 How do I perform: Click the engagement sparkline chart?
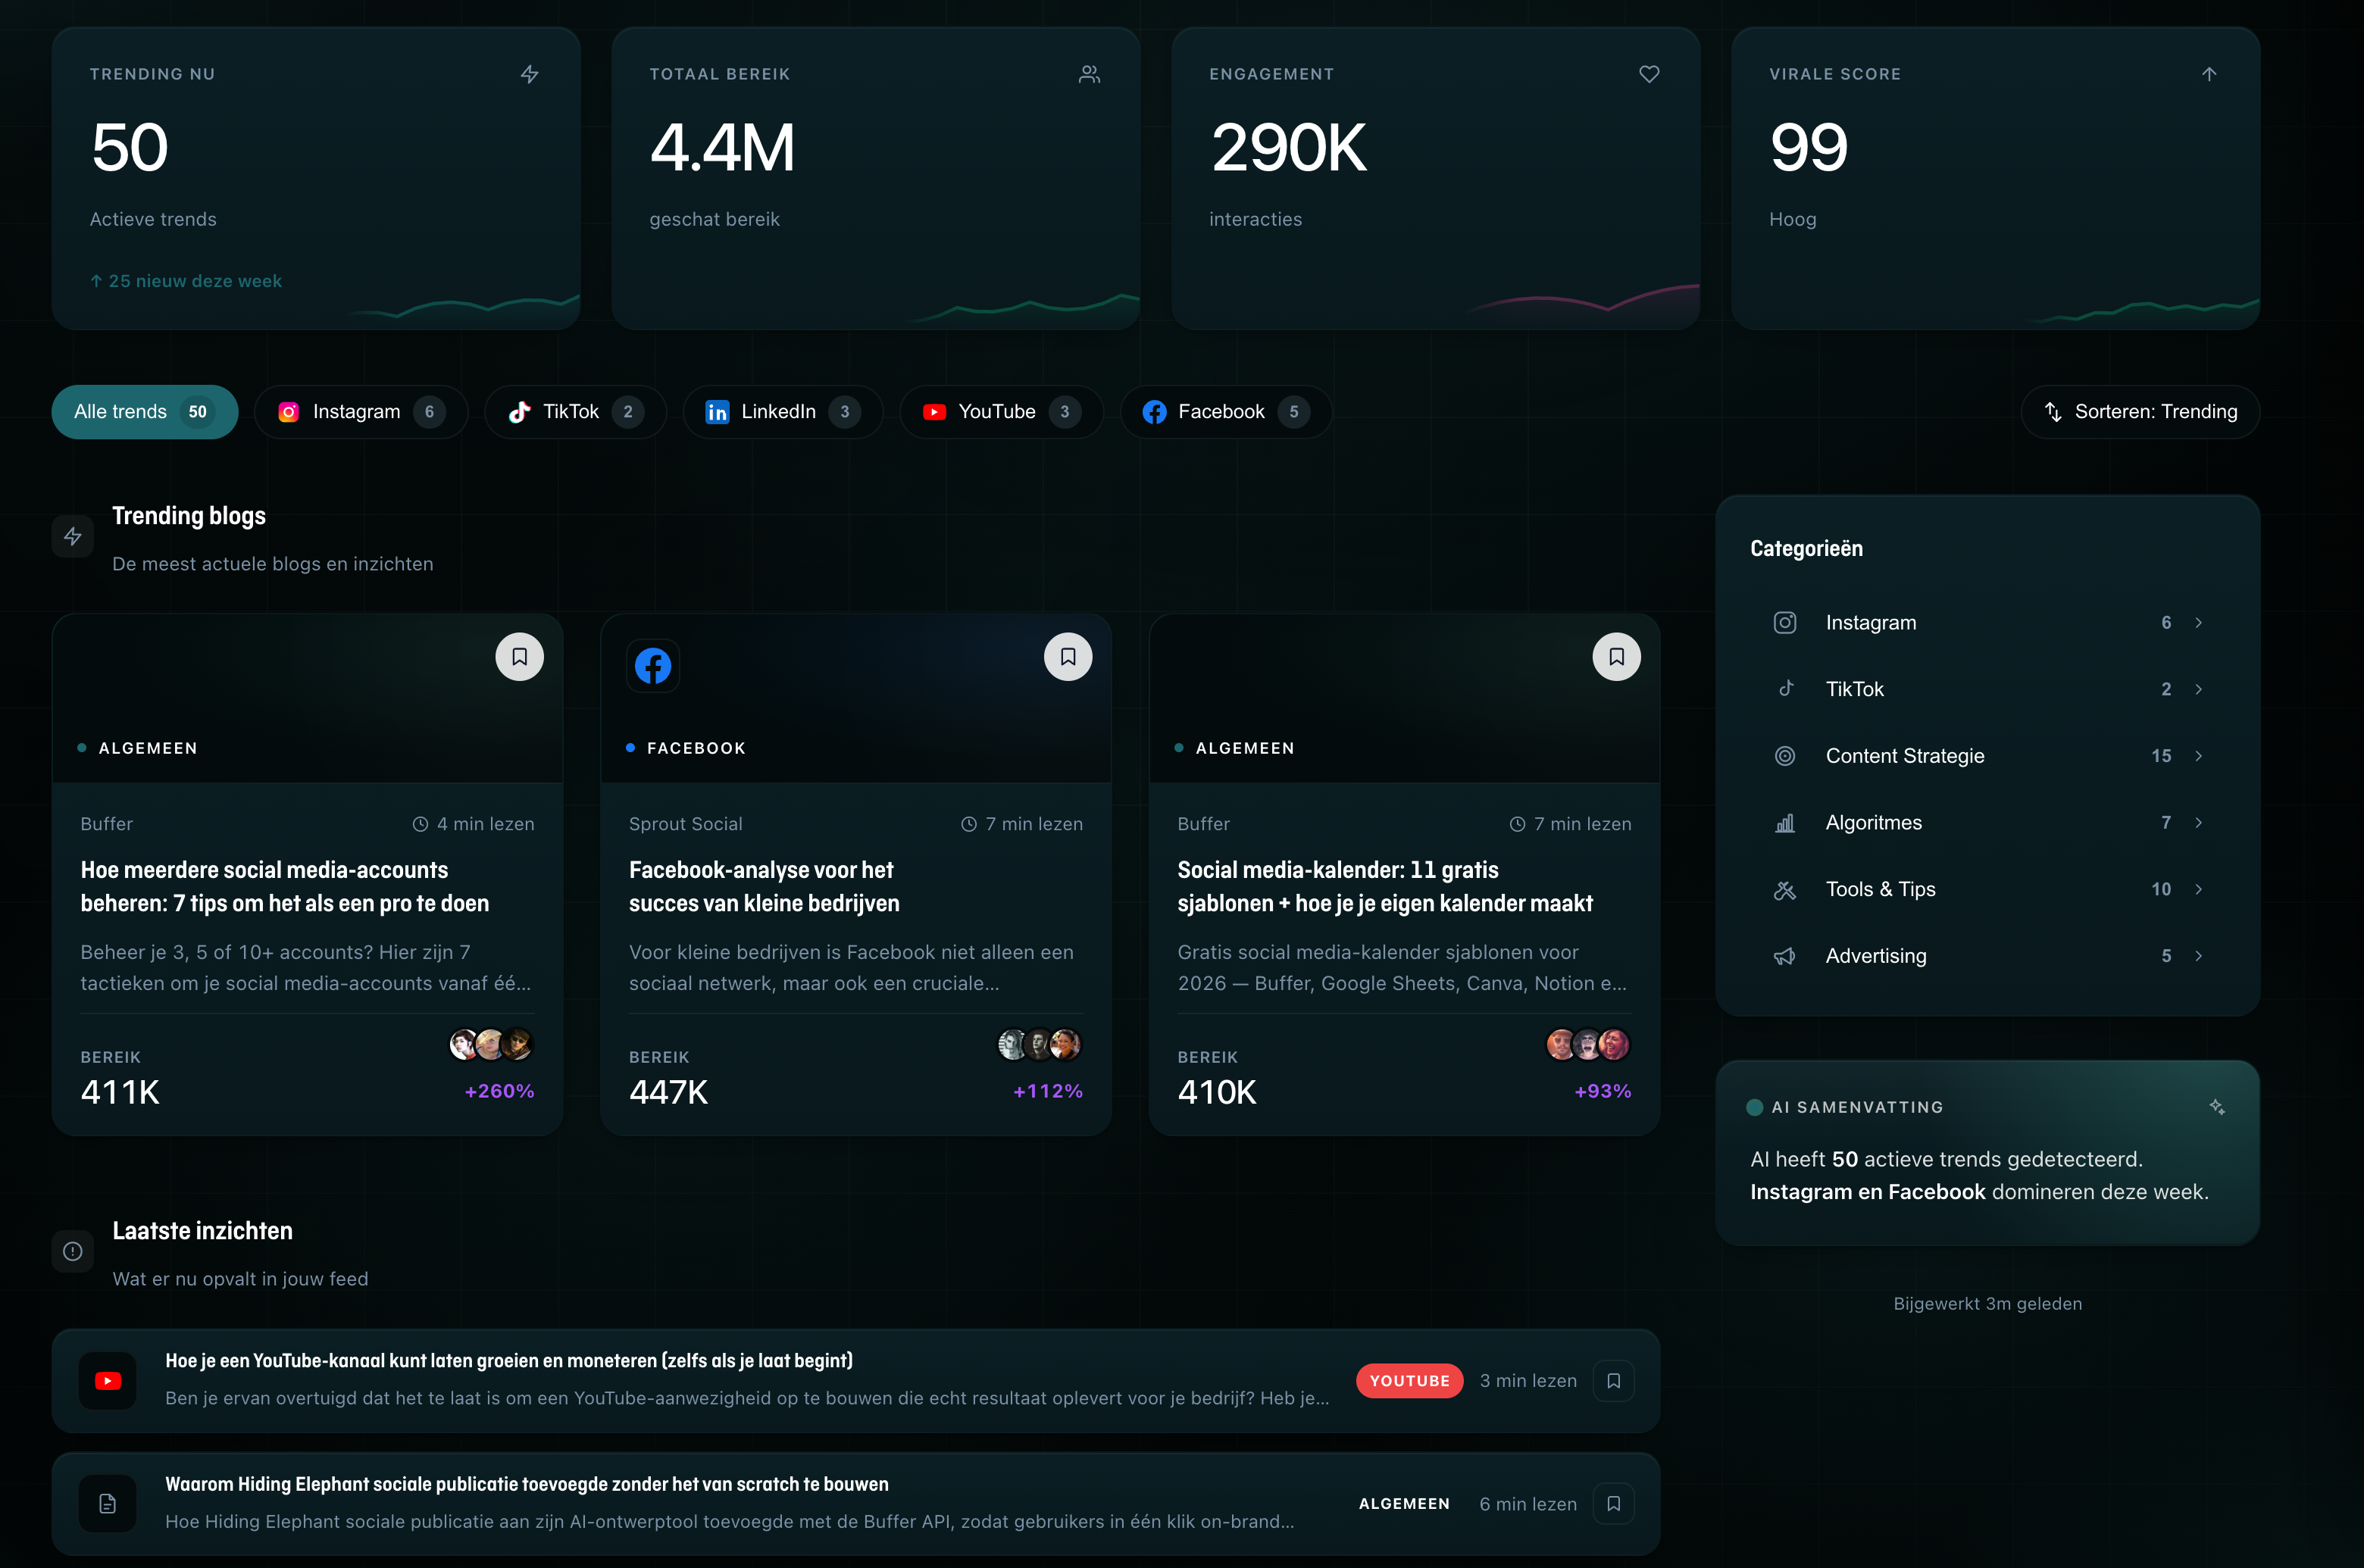[1580, 300]
